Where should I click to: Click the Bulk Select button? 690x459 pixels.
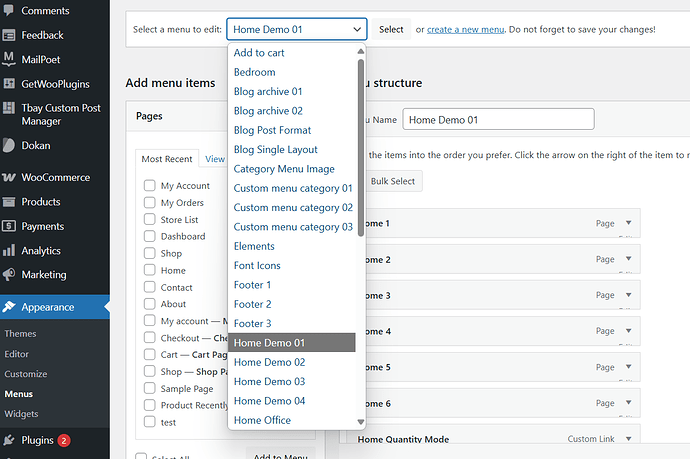[393, 181]
